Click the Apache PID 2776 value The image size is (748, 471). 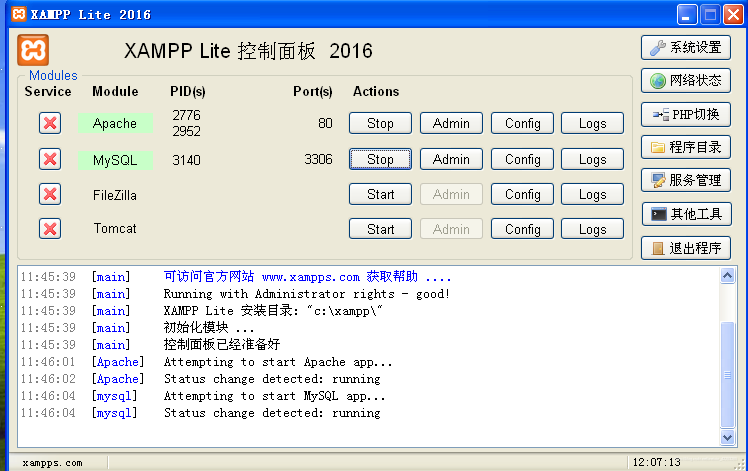[187, 115]
